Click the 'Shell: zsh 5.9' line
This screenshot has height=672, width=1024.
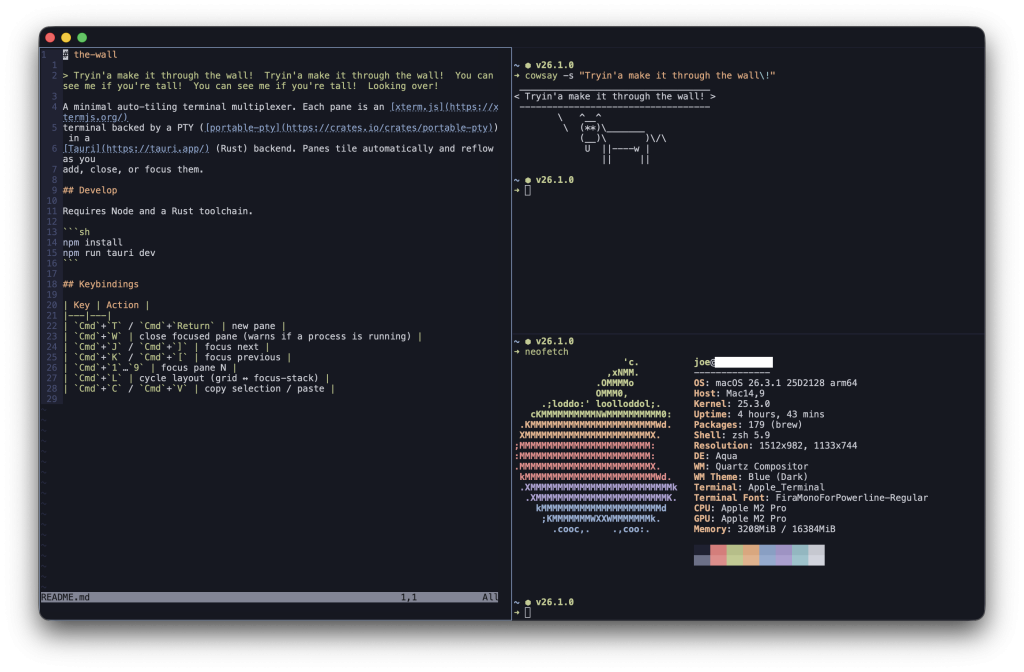point(731,436)
